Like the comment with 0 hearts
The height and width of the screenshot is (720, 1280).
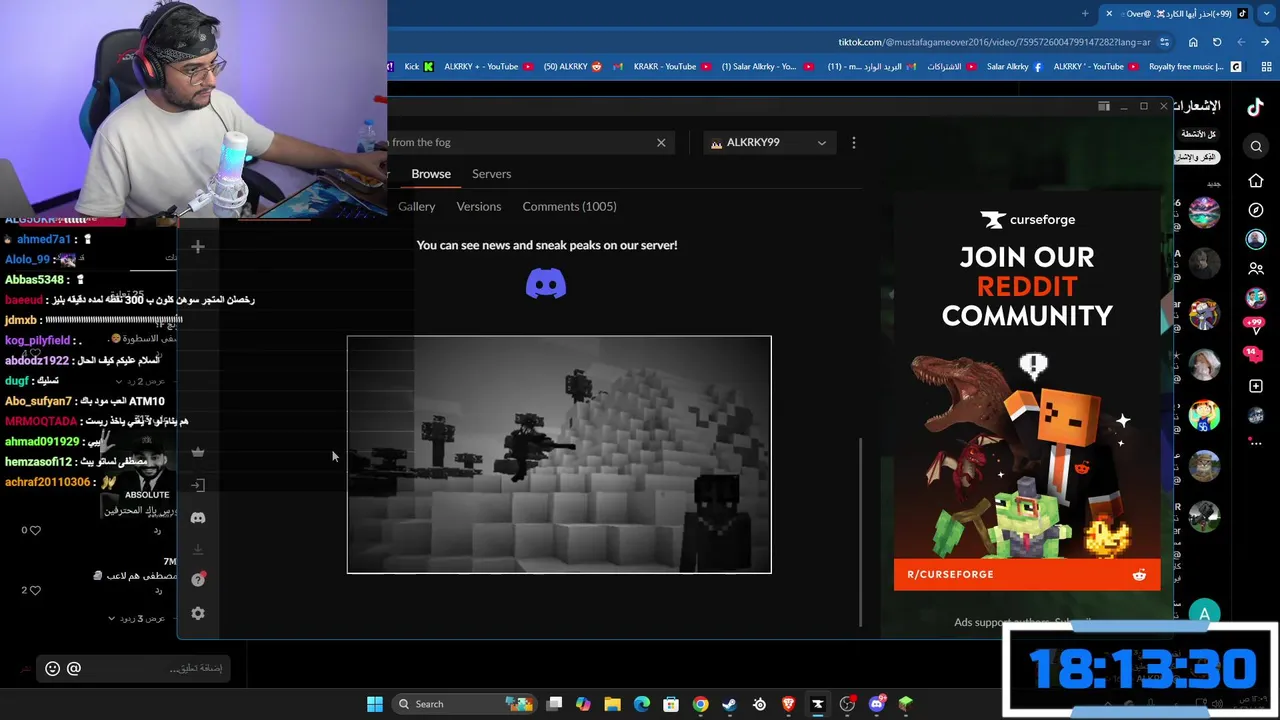coord(35,530)
